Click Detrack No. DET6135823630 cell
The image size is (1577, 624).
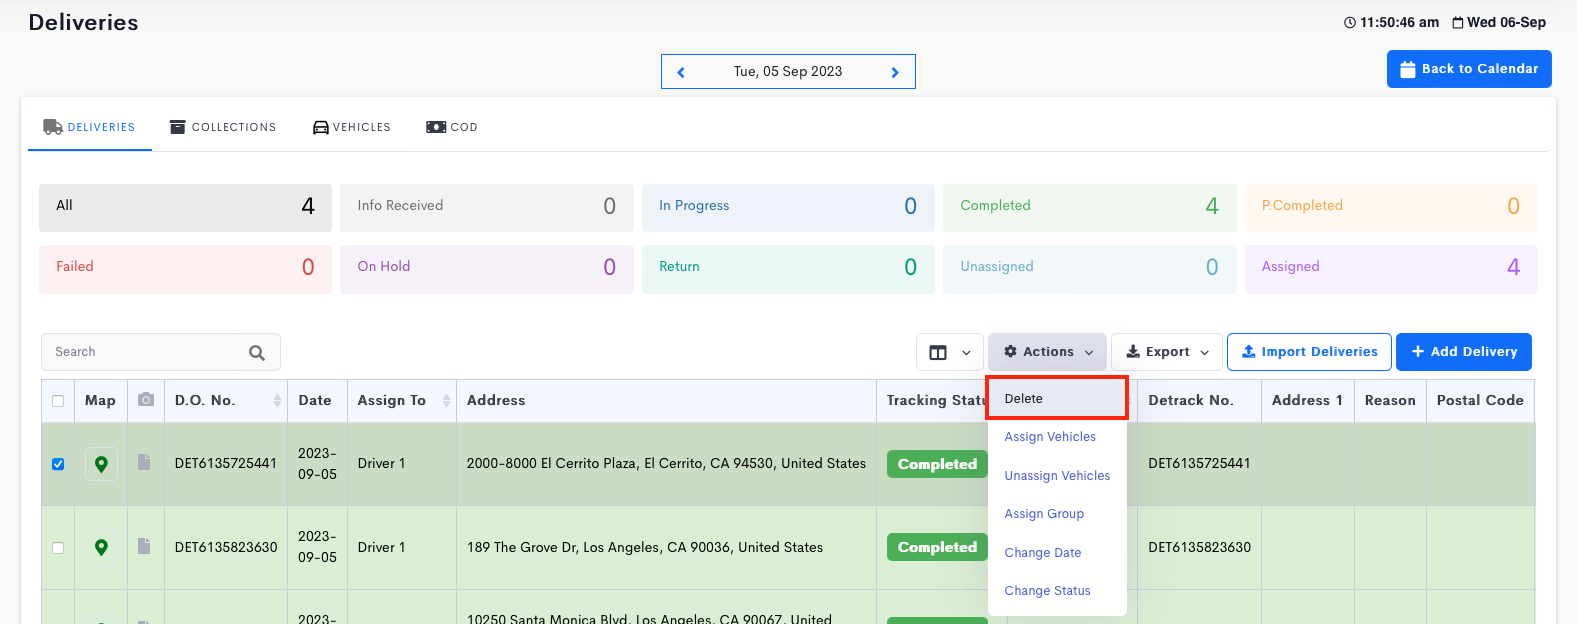tap(1199, 547)
